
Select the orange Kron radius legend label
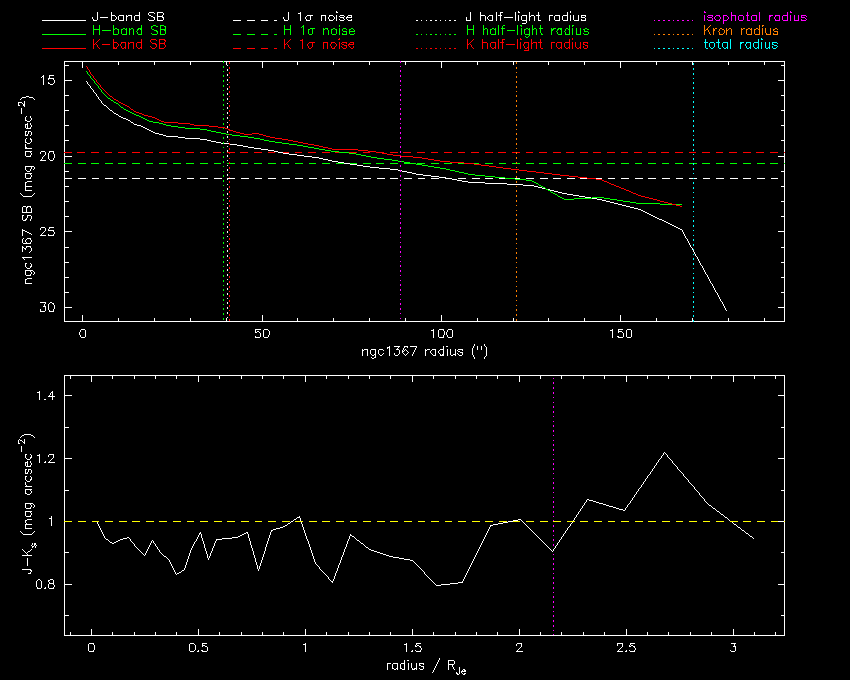(741, 32)
